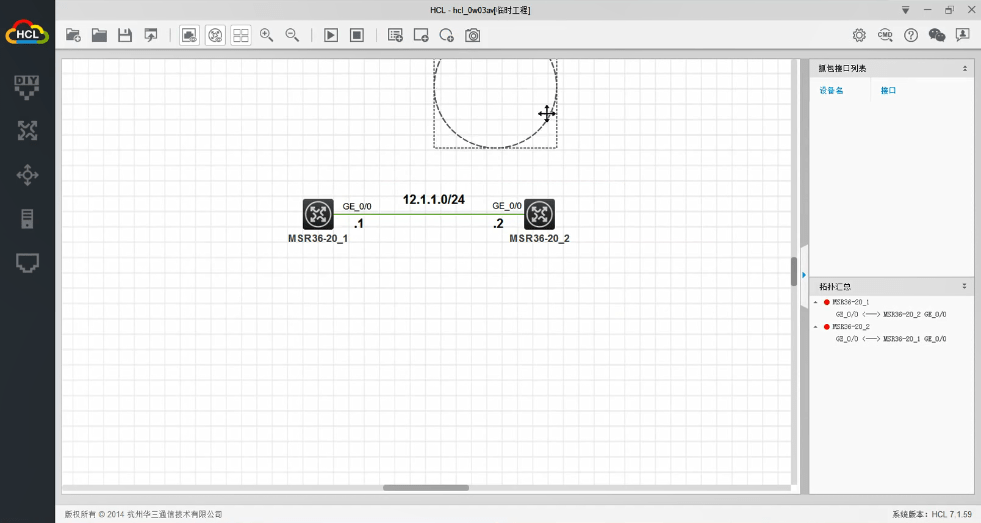981x523 pixels.
Task: Toggle the grid display toolbar button
Action: (241, 35)
